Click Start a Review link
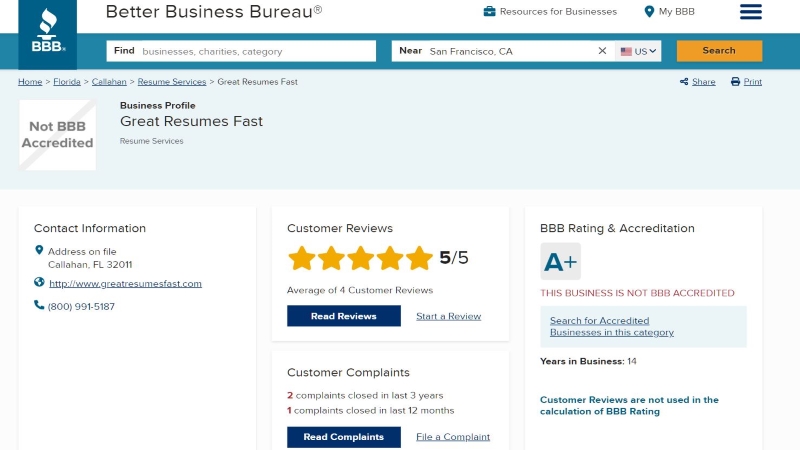The width and height of the screenshot is (800, 450). point(448,316)
